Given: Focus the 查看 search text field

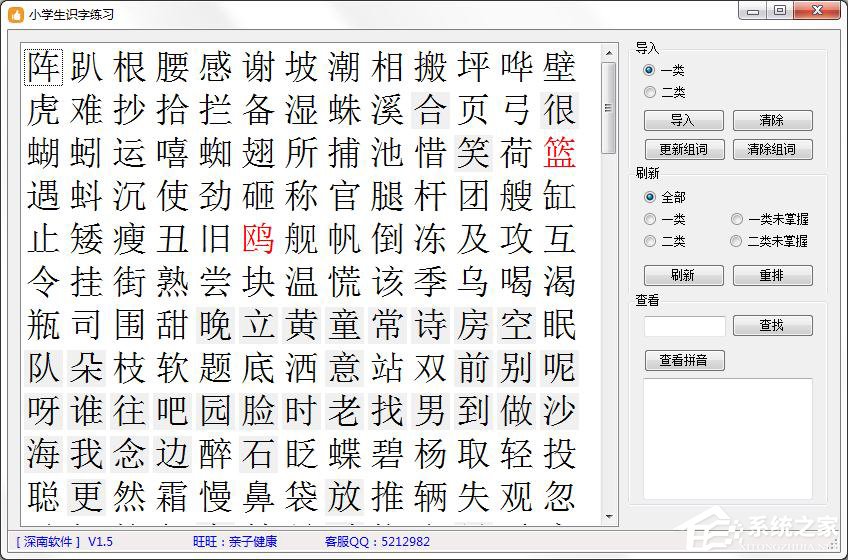Looking at the screenshot, I should pyautogui.click(x=685, y=326).
